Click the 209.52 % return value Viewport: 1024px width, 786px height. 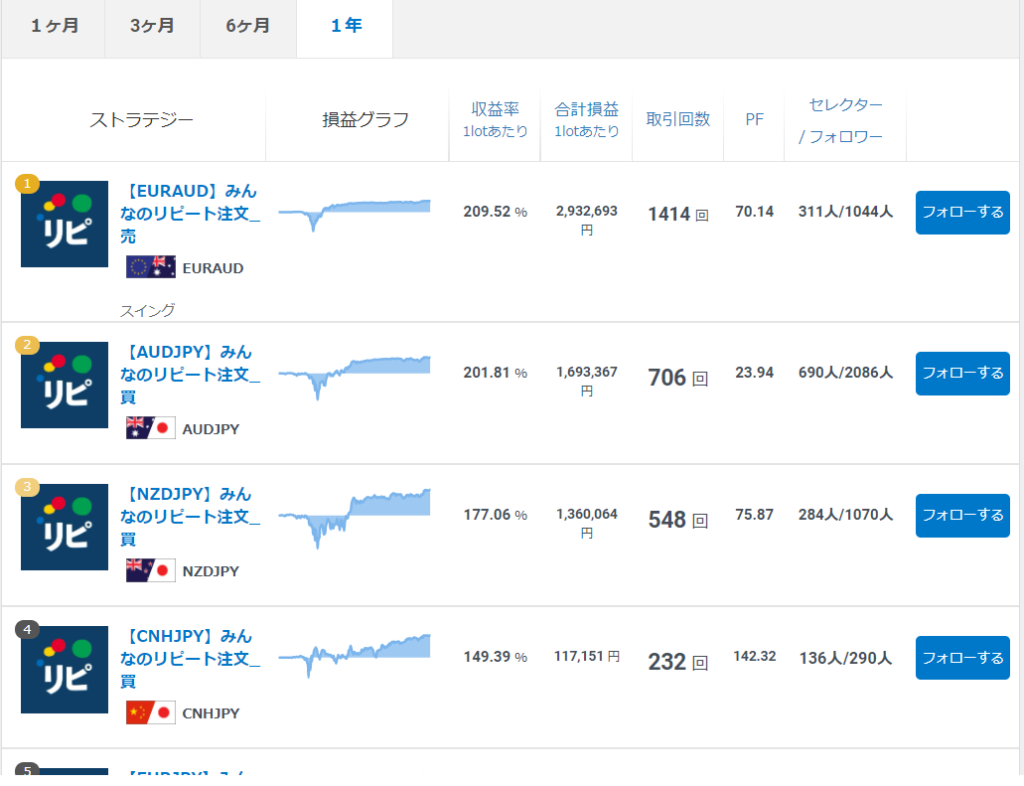495,212
